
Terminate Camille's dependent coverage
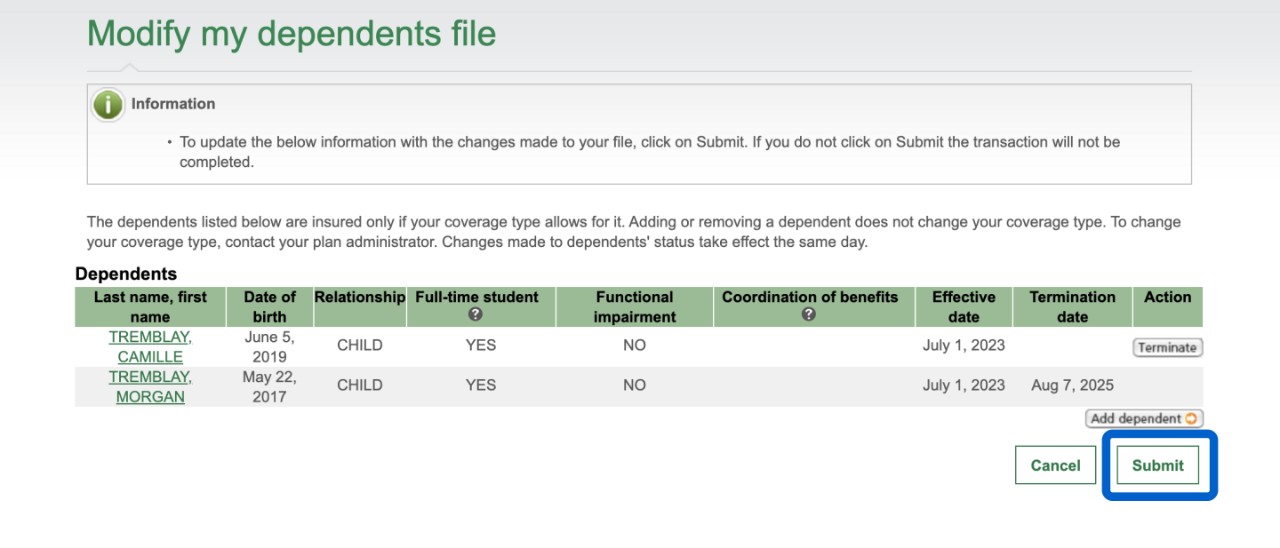pyautogui.click(x=1167, y=347)
